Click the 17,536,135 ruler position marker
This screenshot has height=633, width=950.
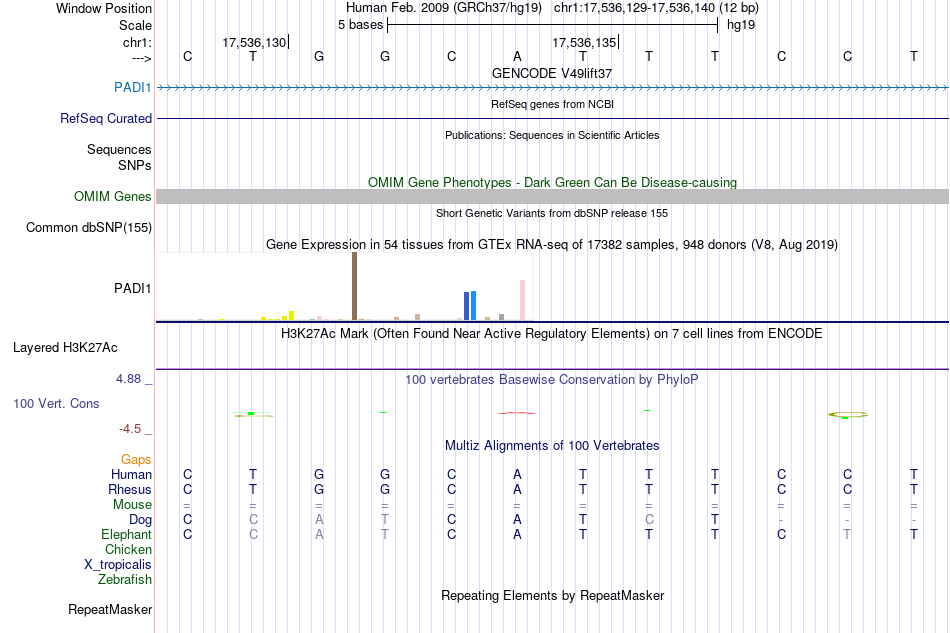(585, 42)
